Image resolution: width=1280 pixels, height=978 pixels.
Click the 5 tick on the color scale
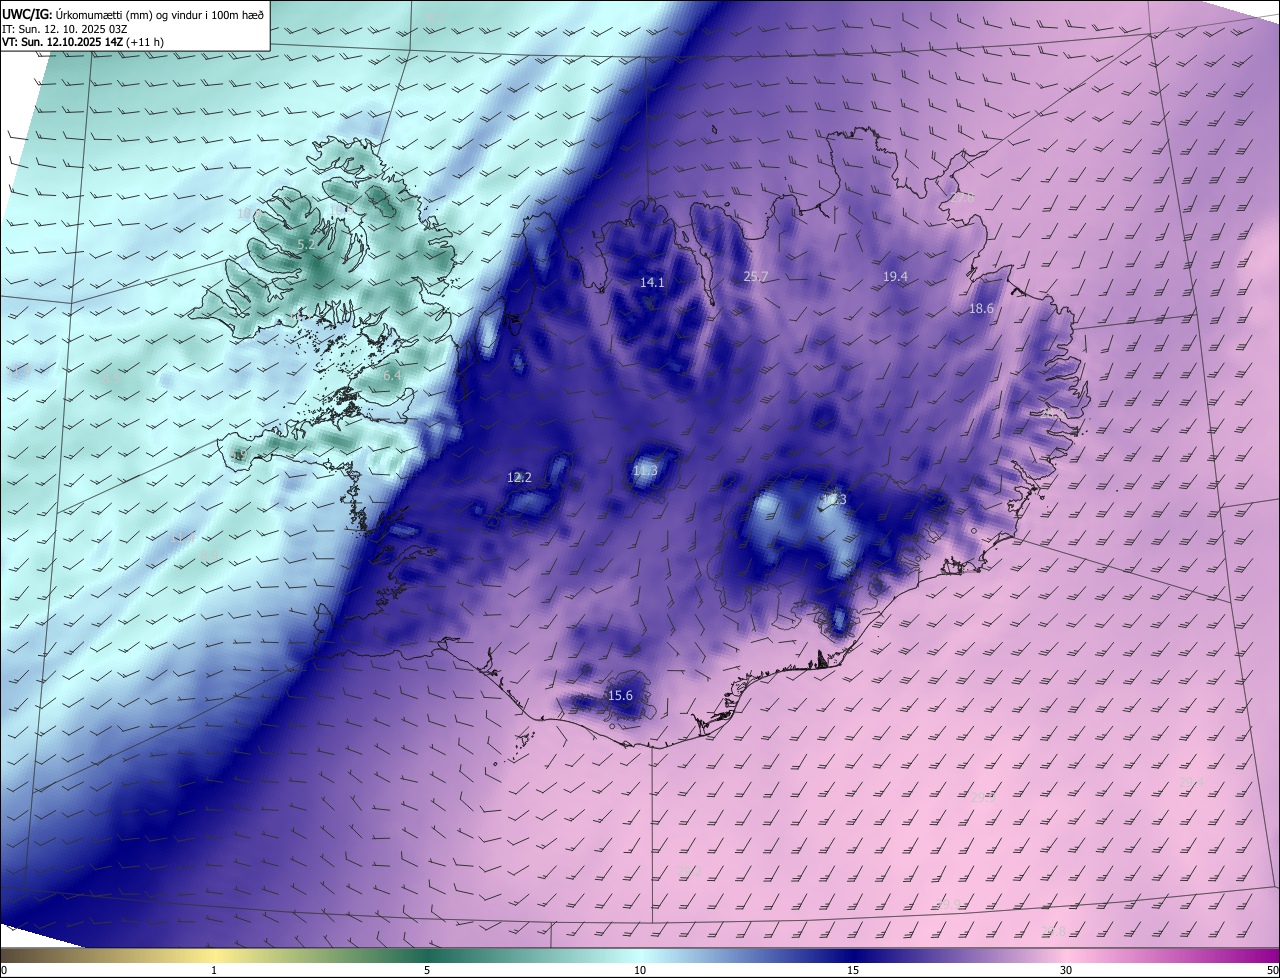[x=427, y=970]
